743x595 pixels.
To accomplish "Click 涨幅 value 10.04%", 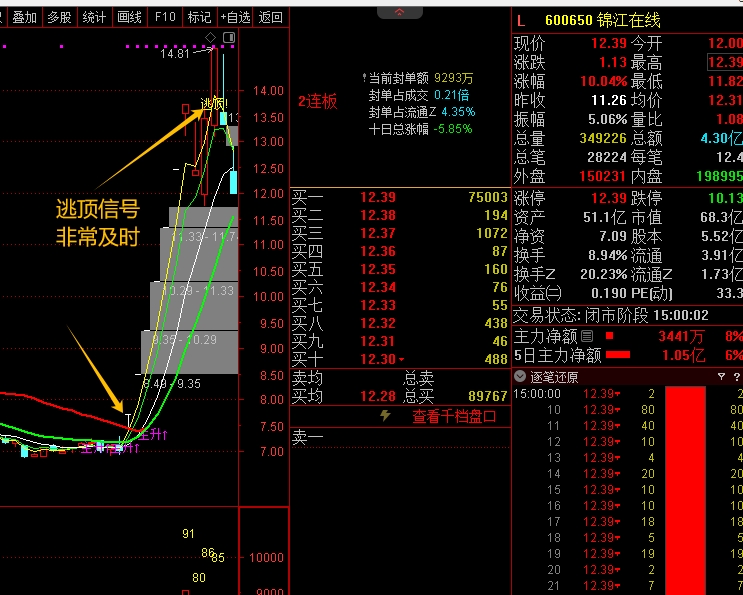I will [x=604, y=81].
